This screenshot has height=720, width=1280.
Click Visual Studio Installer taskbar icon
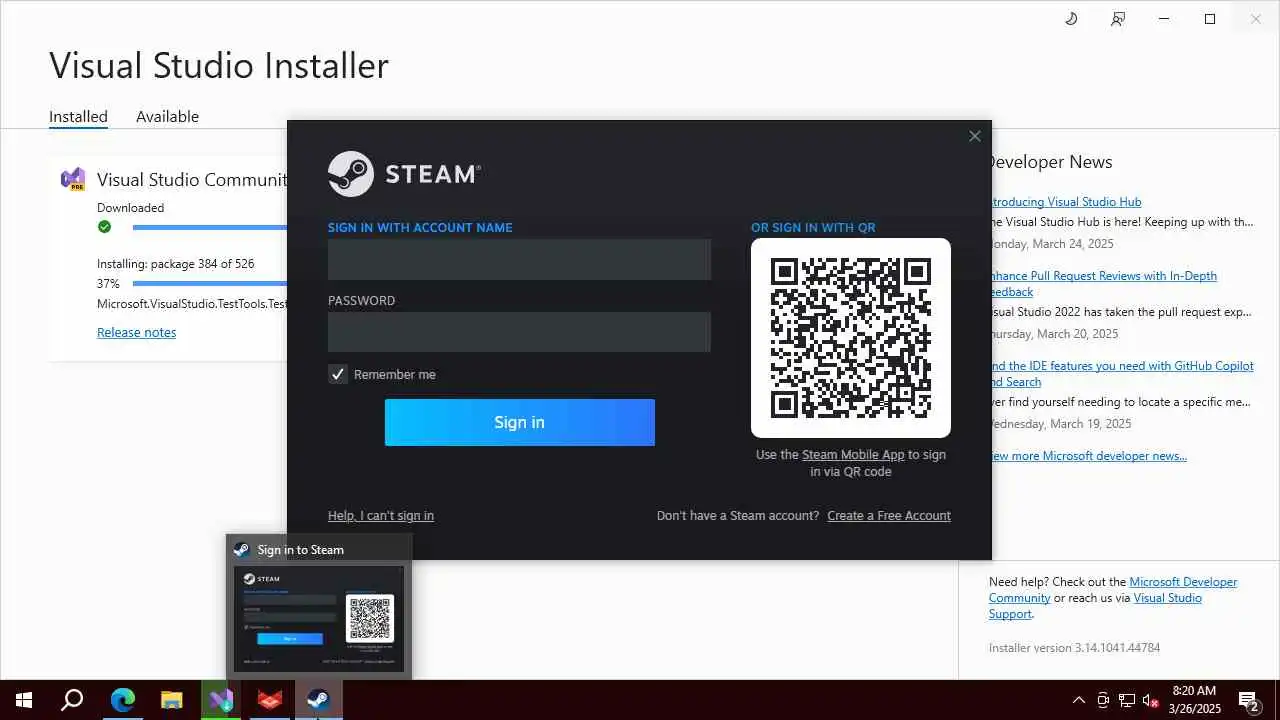click(x=220, y=700)
